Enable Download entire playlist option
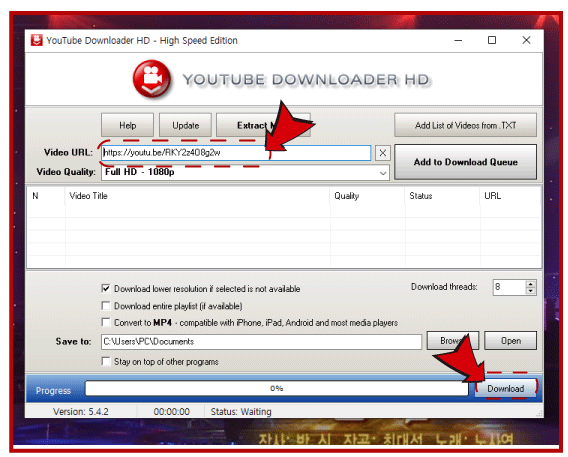This screenshot has width=568, height=457. (106, 306)
